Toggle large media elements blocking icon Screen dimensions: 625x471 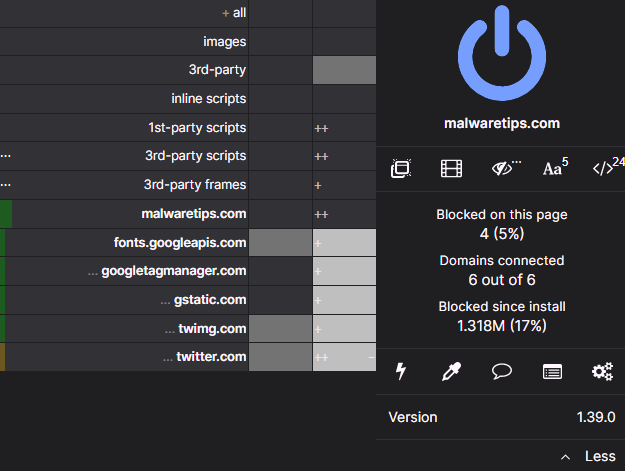pyautogui.click(x=451, y=169)
